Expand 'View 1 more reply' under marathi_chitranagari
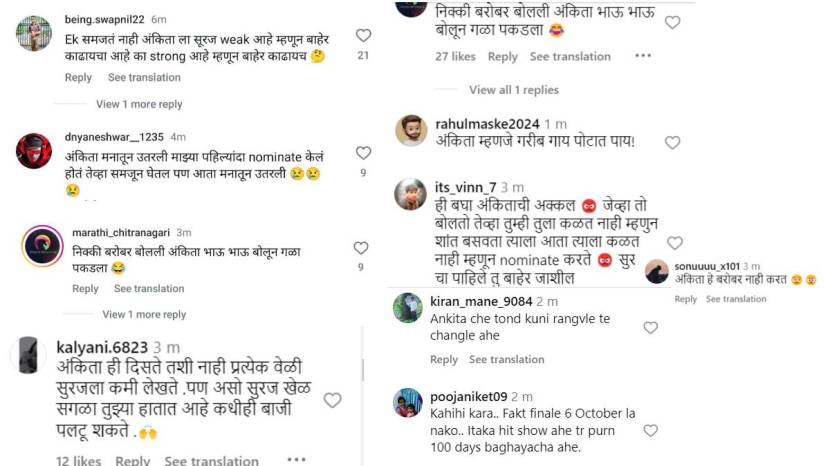Viewport: 830px width, 466px height. point(144,314)
